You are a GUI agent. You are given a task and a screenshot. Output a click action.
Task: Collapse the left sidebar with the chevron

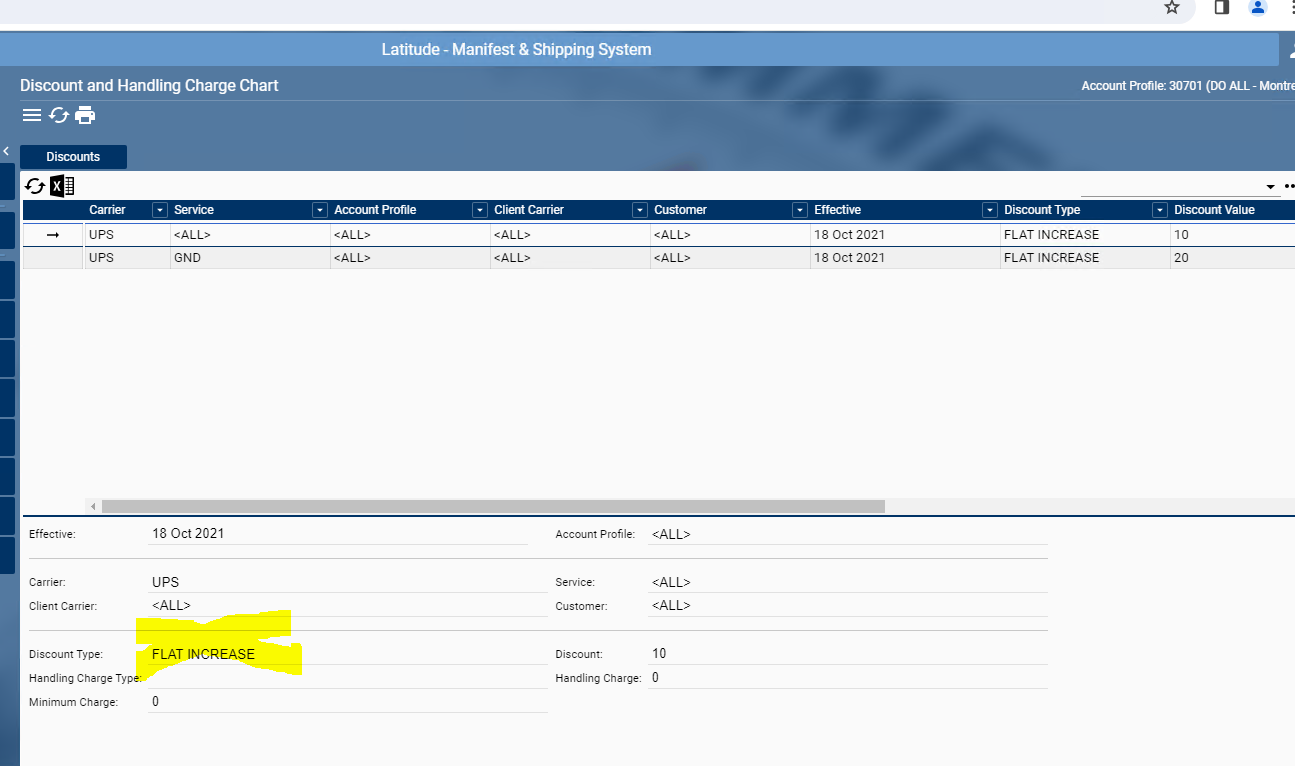click(6, 151)
